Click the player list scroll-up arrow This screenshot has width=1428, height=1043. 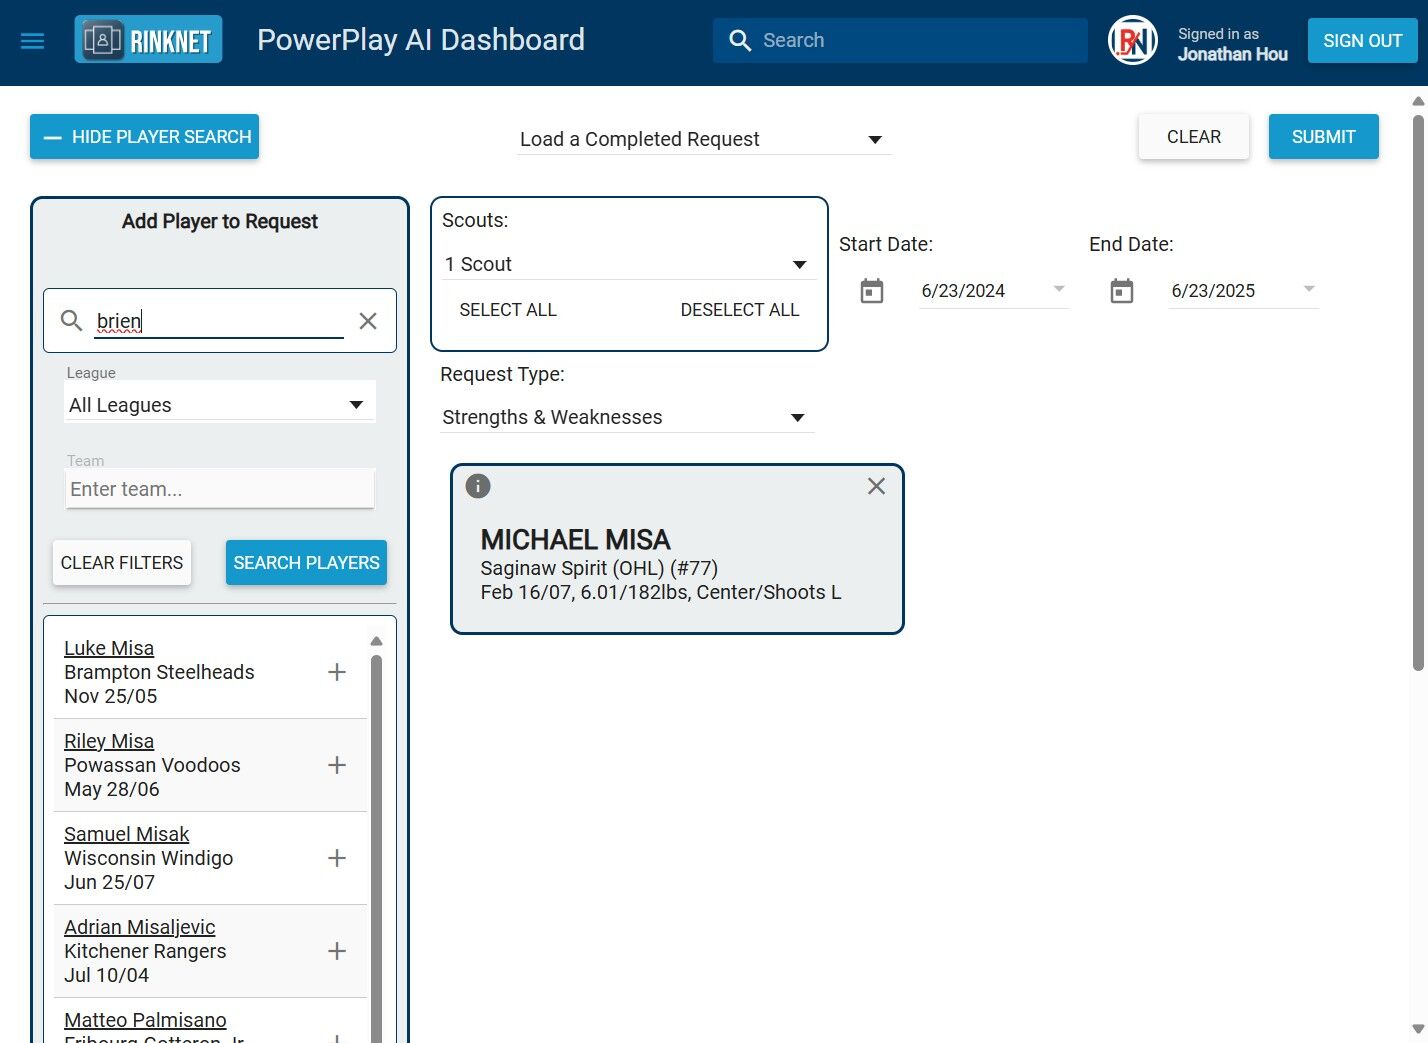tap(377, 641)
